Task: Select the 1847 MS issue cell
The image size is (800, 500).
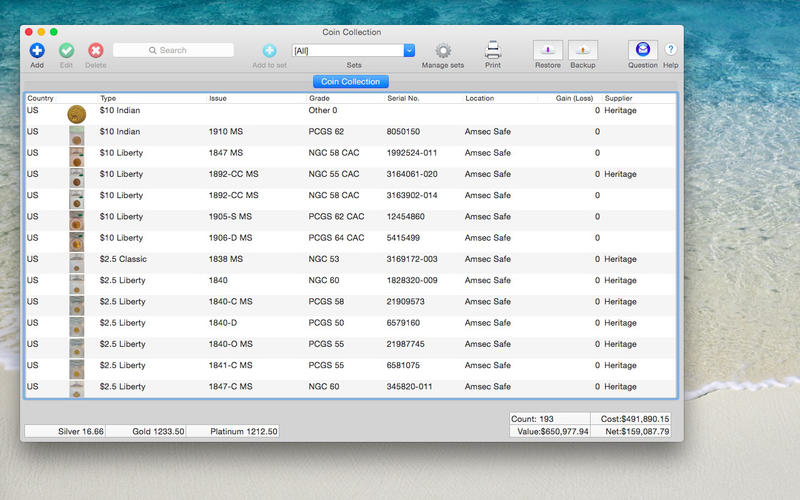Action: [x=226, y=153]
